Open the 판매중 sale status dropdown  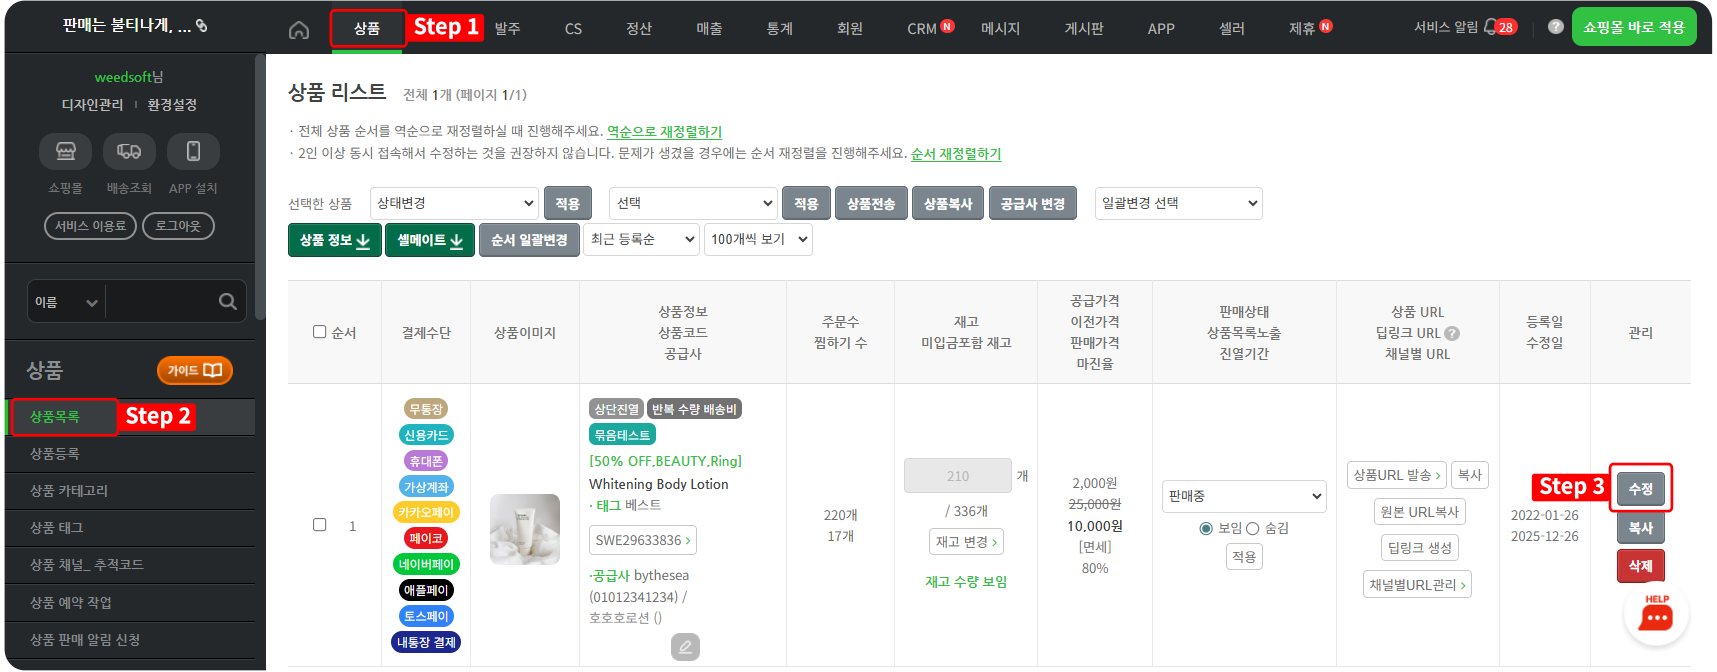pos(1244,496)
